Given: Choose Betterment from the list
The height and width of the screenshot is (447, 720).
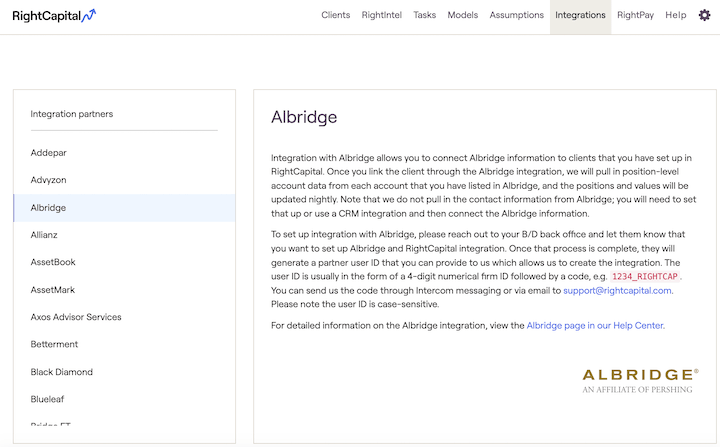Looking at the screenshot, I should (54, 344).
